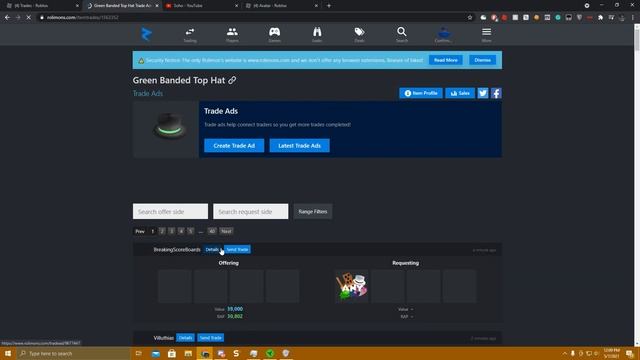Close the Green Banded Top Hat tab
The height and width of the screenshot is (360, 640).
pyautogui.click(x=157, y=6)
